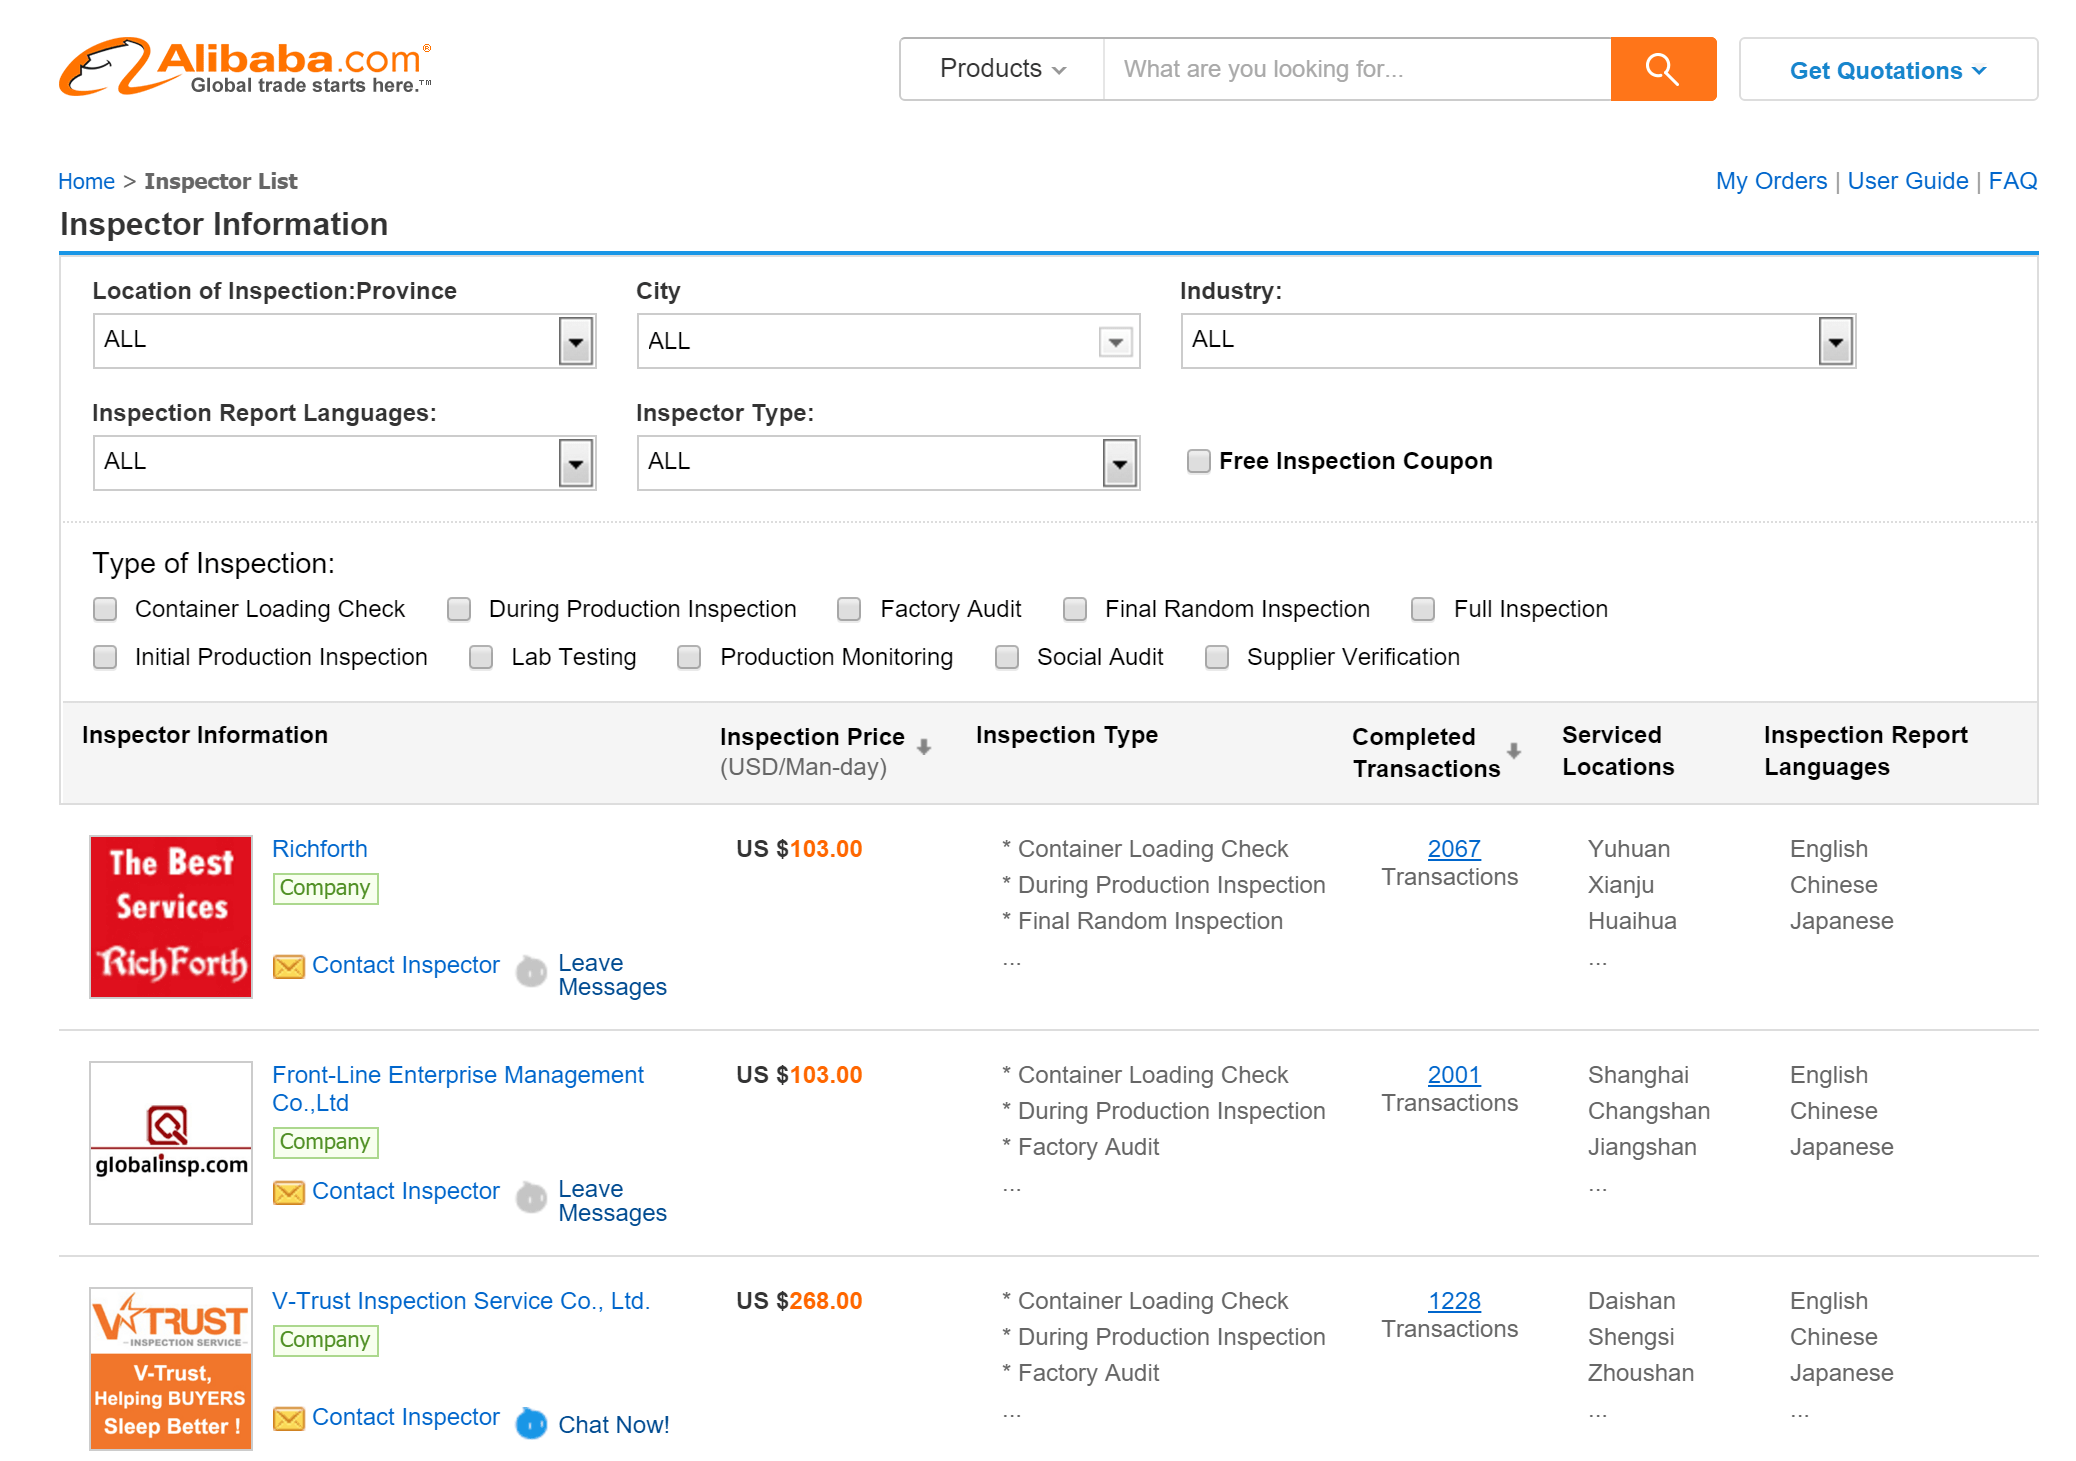Image resolution: width=2076 pixels, height=1461 pixels.
Task: Sort by Completed Transactions arrow
Action: (1514, 750)
